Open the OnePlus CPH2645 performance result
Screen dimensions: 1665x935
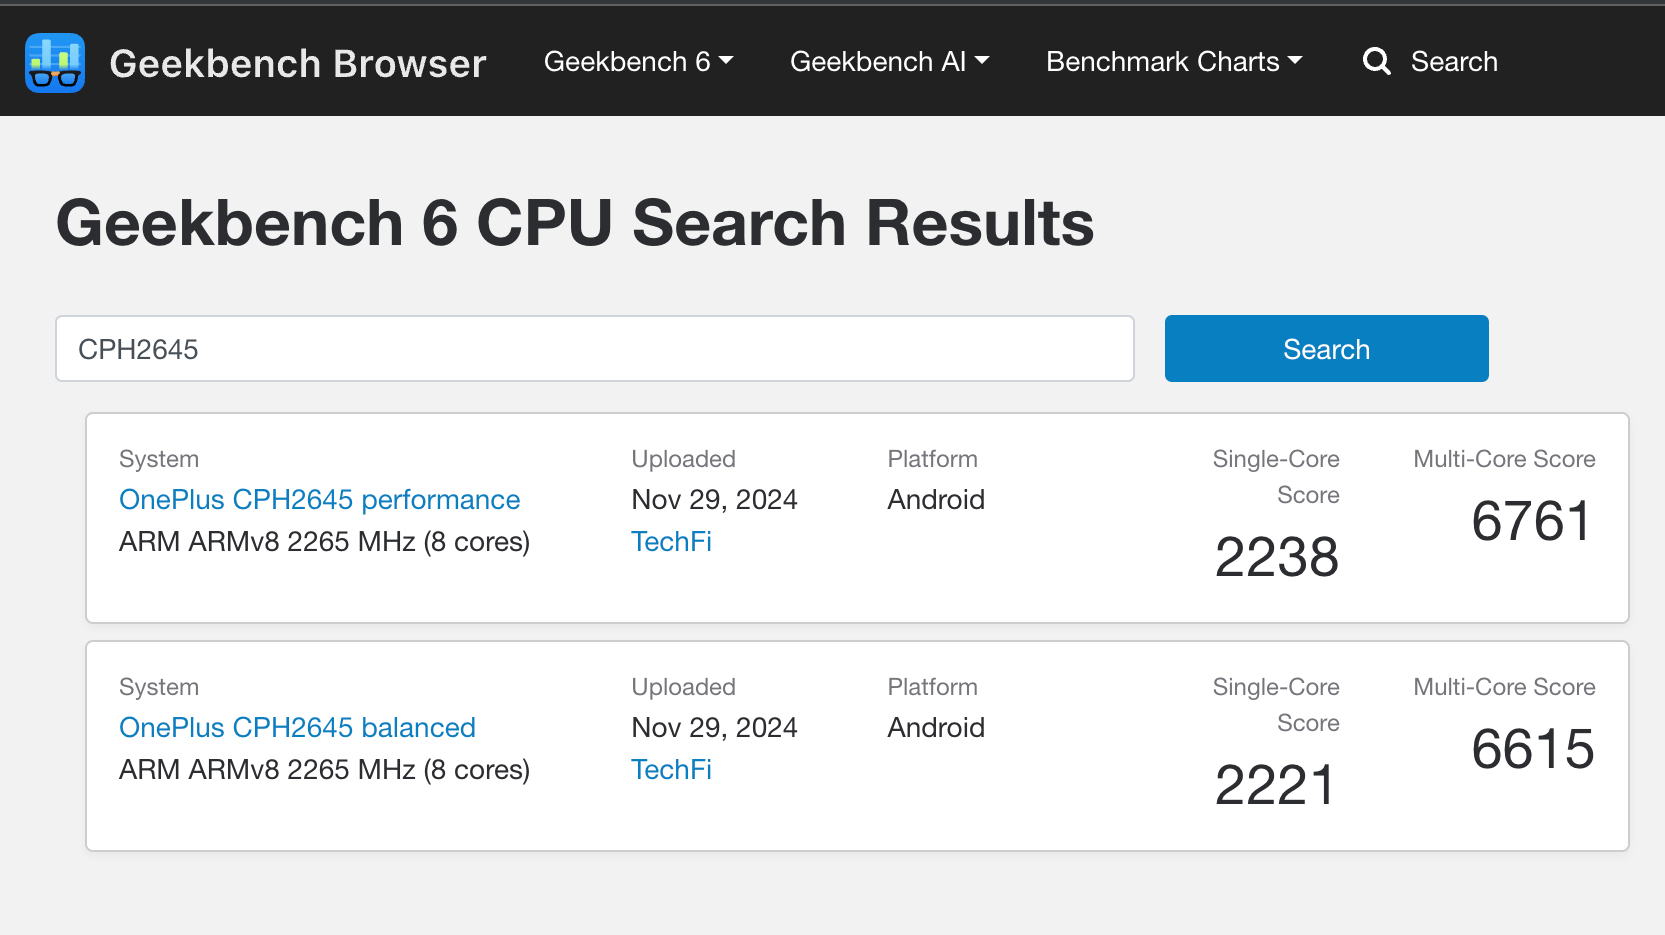[x=319, y=499]
